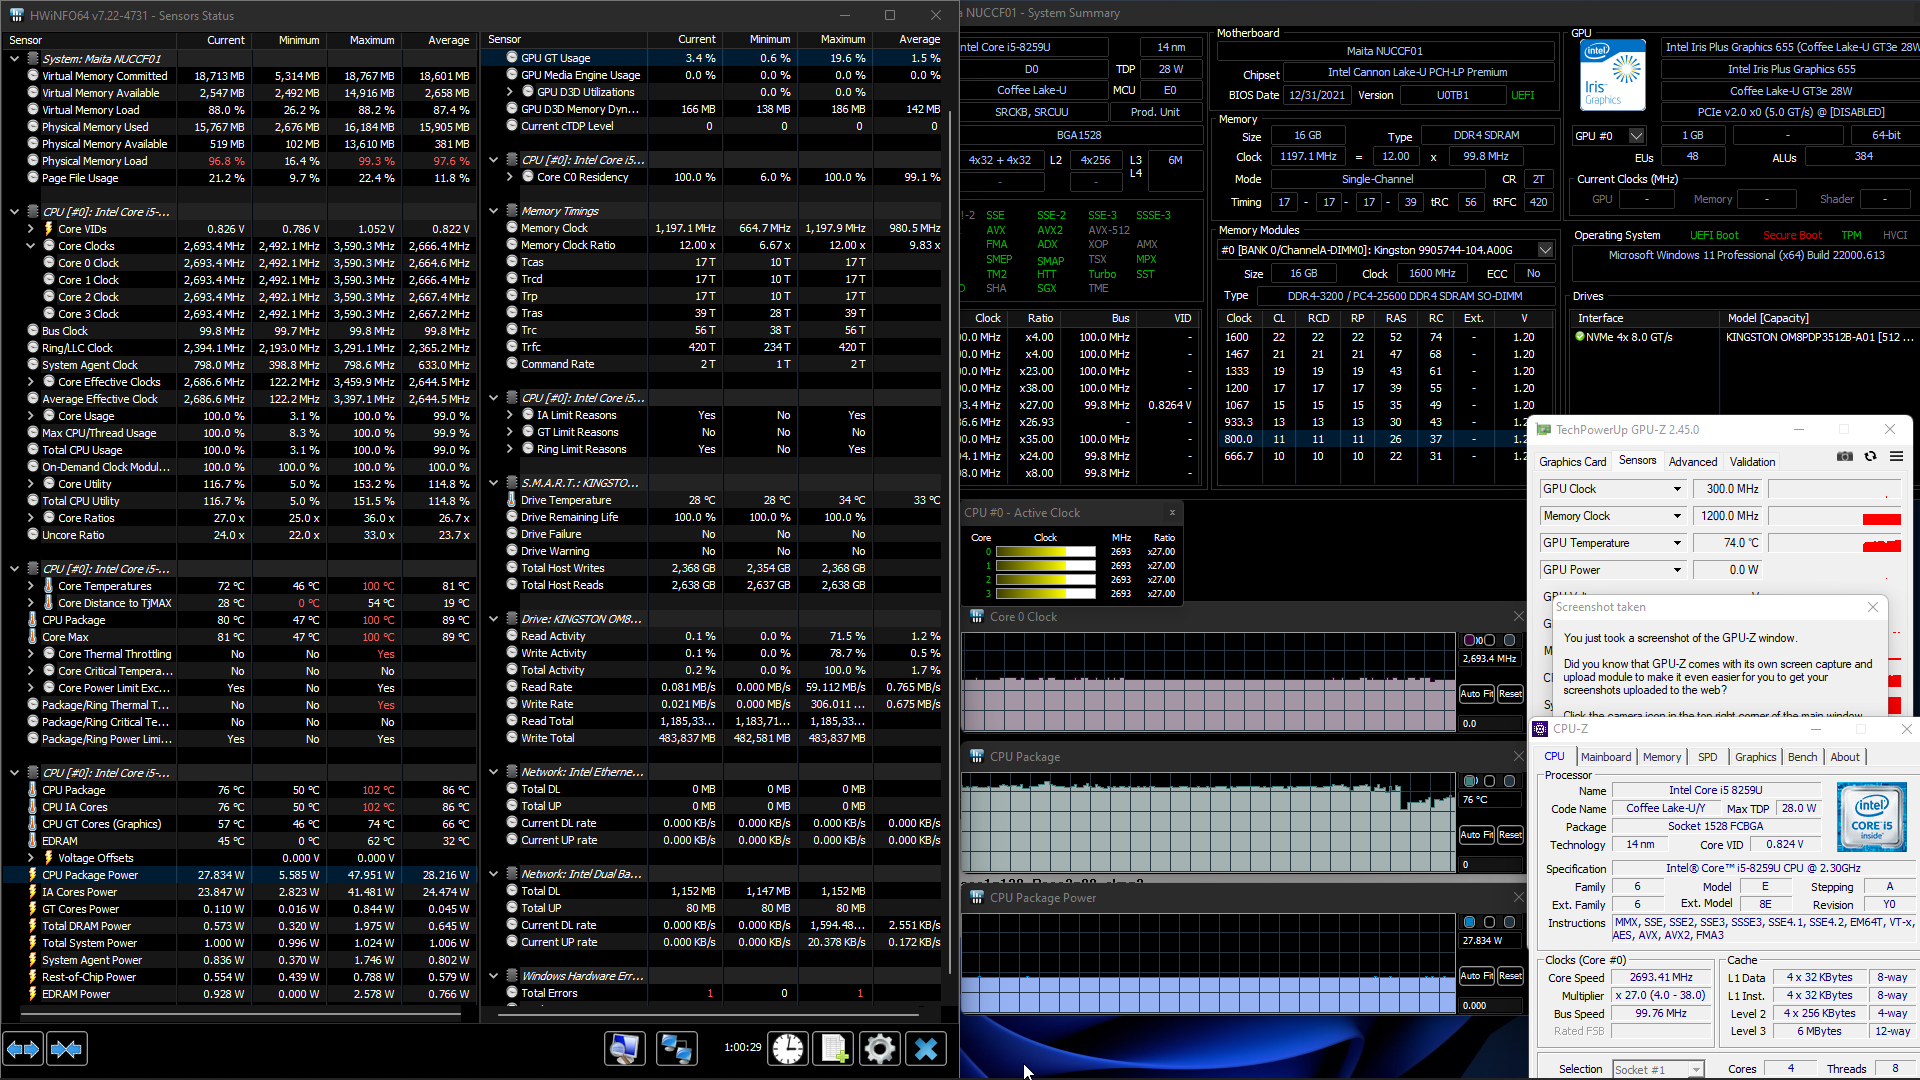Screen dimensions: 1920x1080
Task: Close the CPU Package graph window
Action: [x=1518, y=757]
